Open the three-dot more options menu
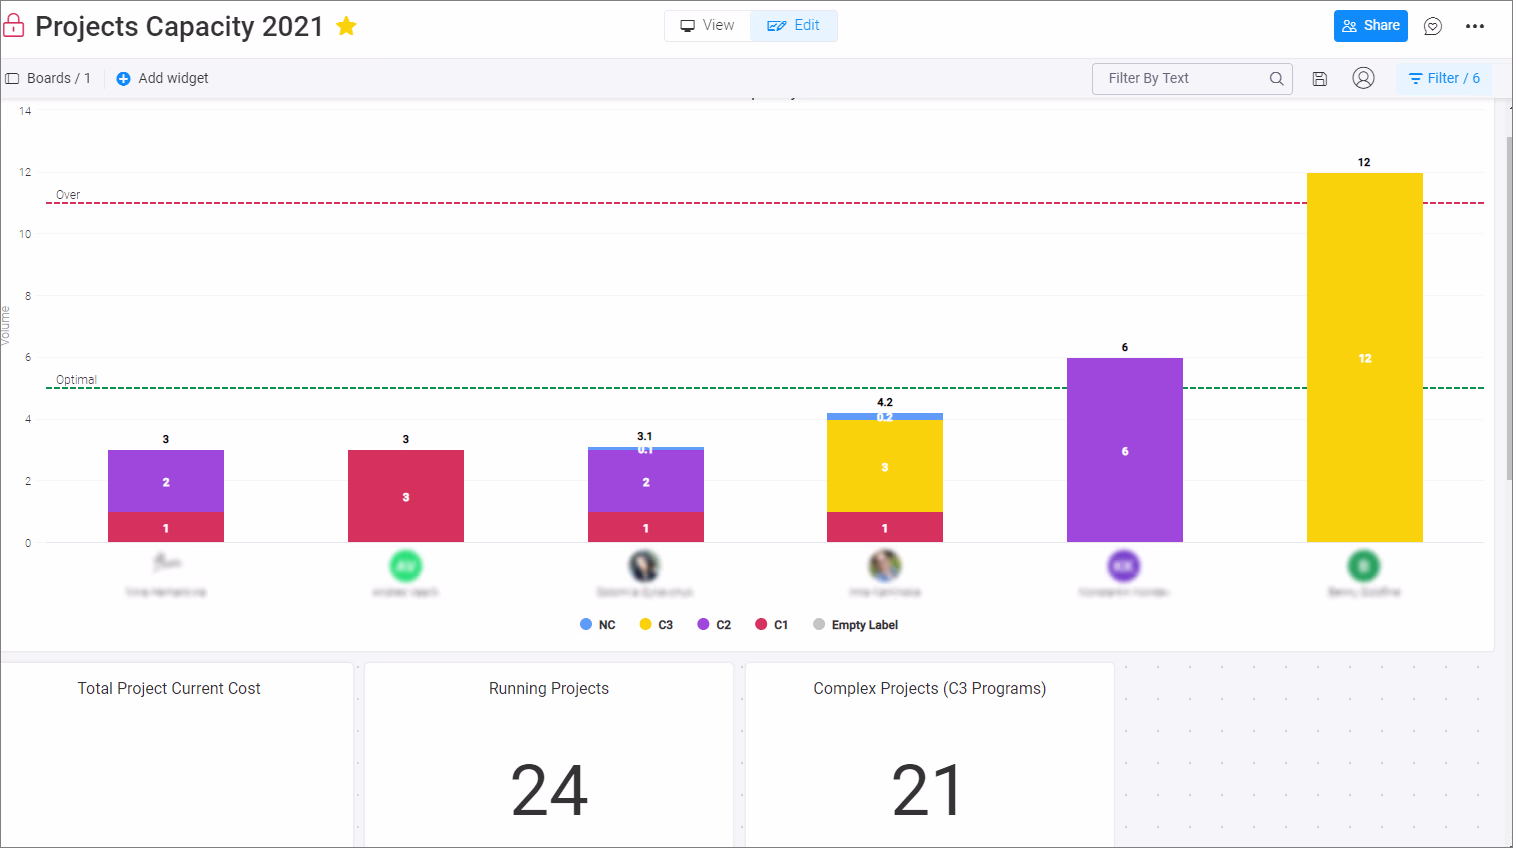The height and width of the screenshot is (848, 1513). coord(1475,26)
